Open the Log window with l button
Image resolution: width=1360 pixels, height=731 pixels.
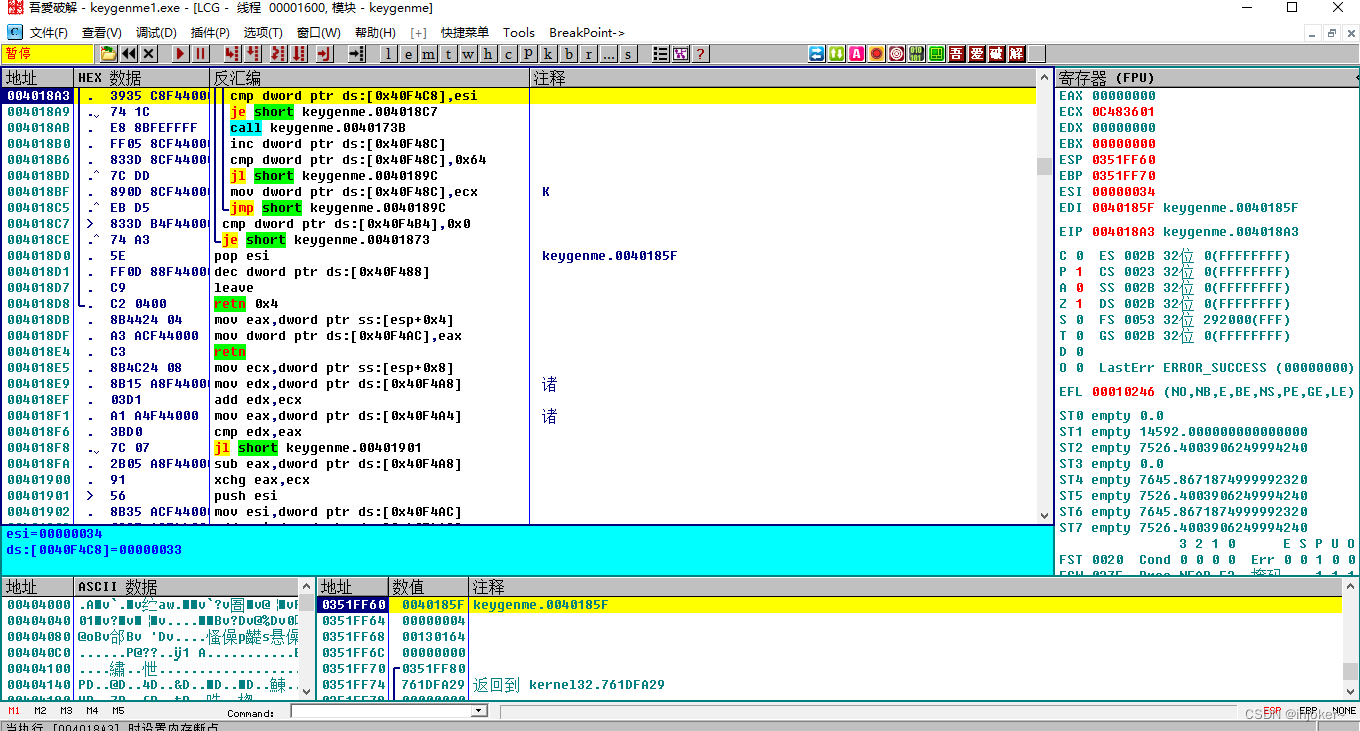point(389,54)
